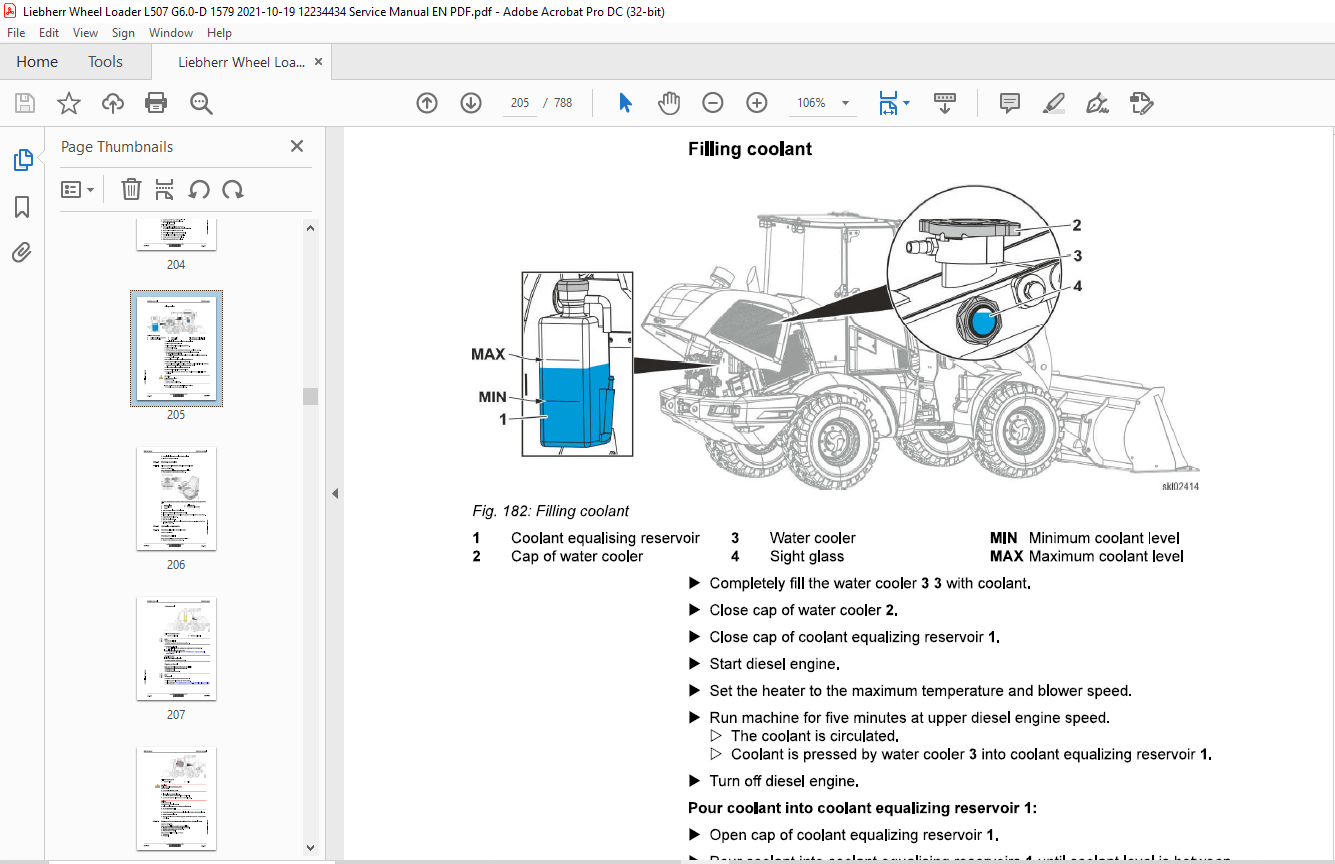Image resolution: width=1335 pixels, height=864 pixels.
Task: Click the 'Start diesel engine.' instruction
Action: click(x=774, y=664)
